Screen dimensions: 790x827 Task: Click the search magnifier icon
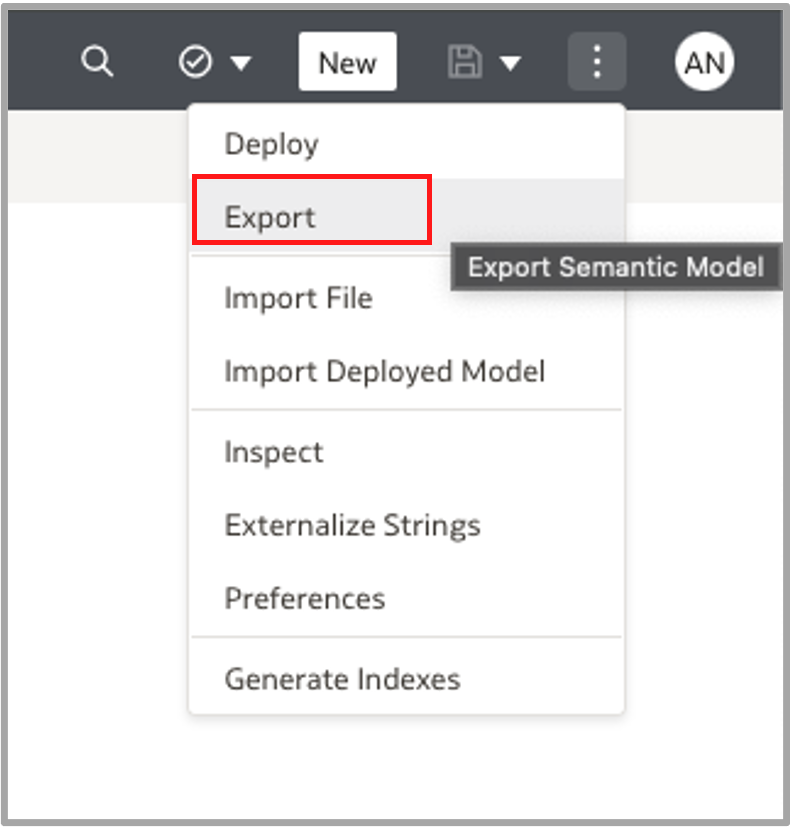(97, 62)
